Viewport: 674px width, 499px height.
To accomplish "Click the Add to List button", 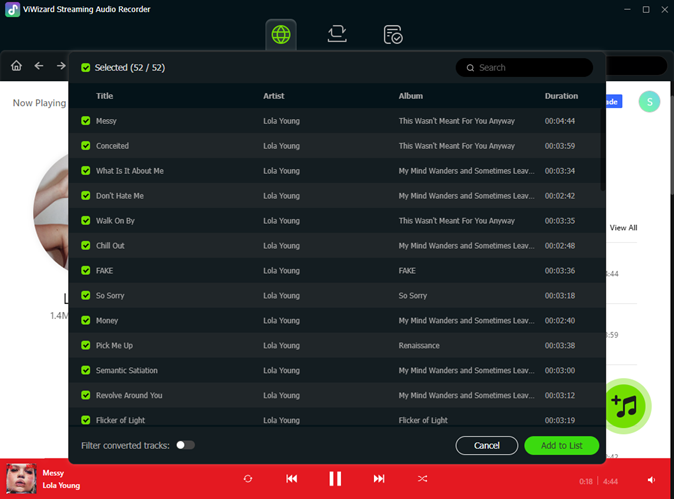I will pos(561,446).
